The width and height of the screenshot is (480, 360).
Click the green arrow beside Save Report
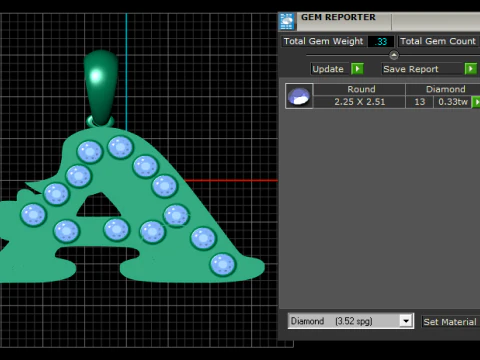[x=471, y=69]
